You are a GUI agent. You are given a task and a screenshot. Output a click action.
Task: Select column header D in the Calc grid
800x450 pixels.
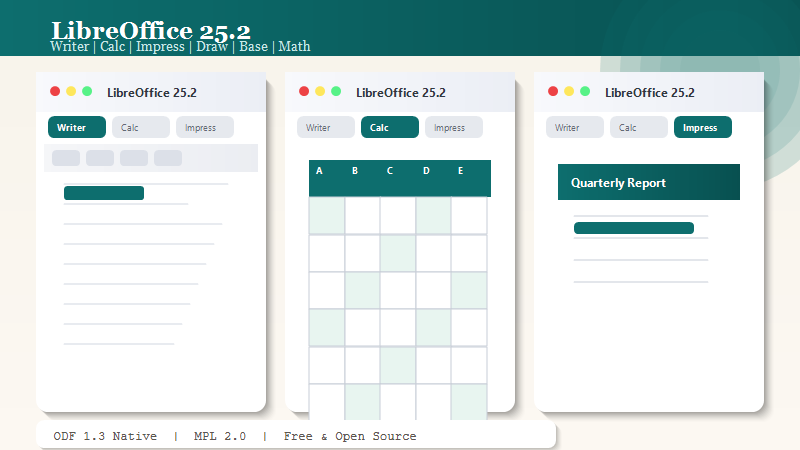pos(426,171)
